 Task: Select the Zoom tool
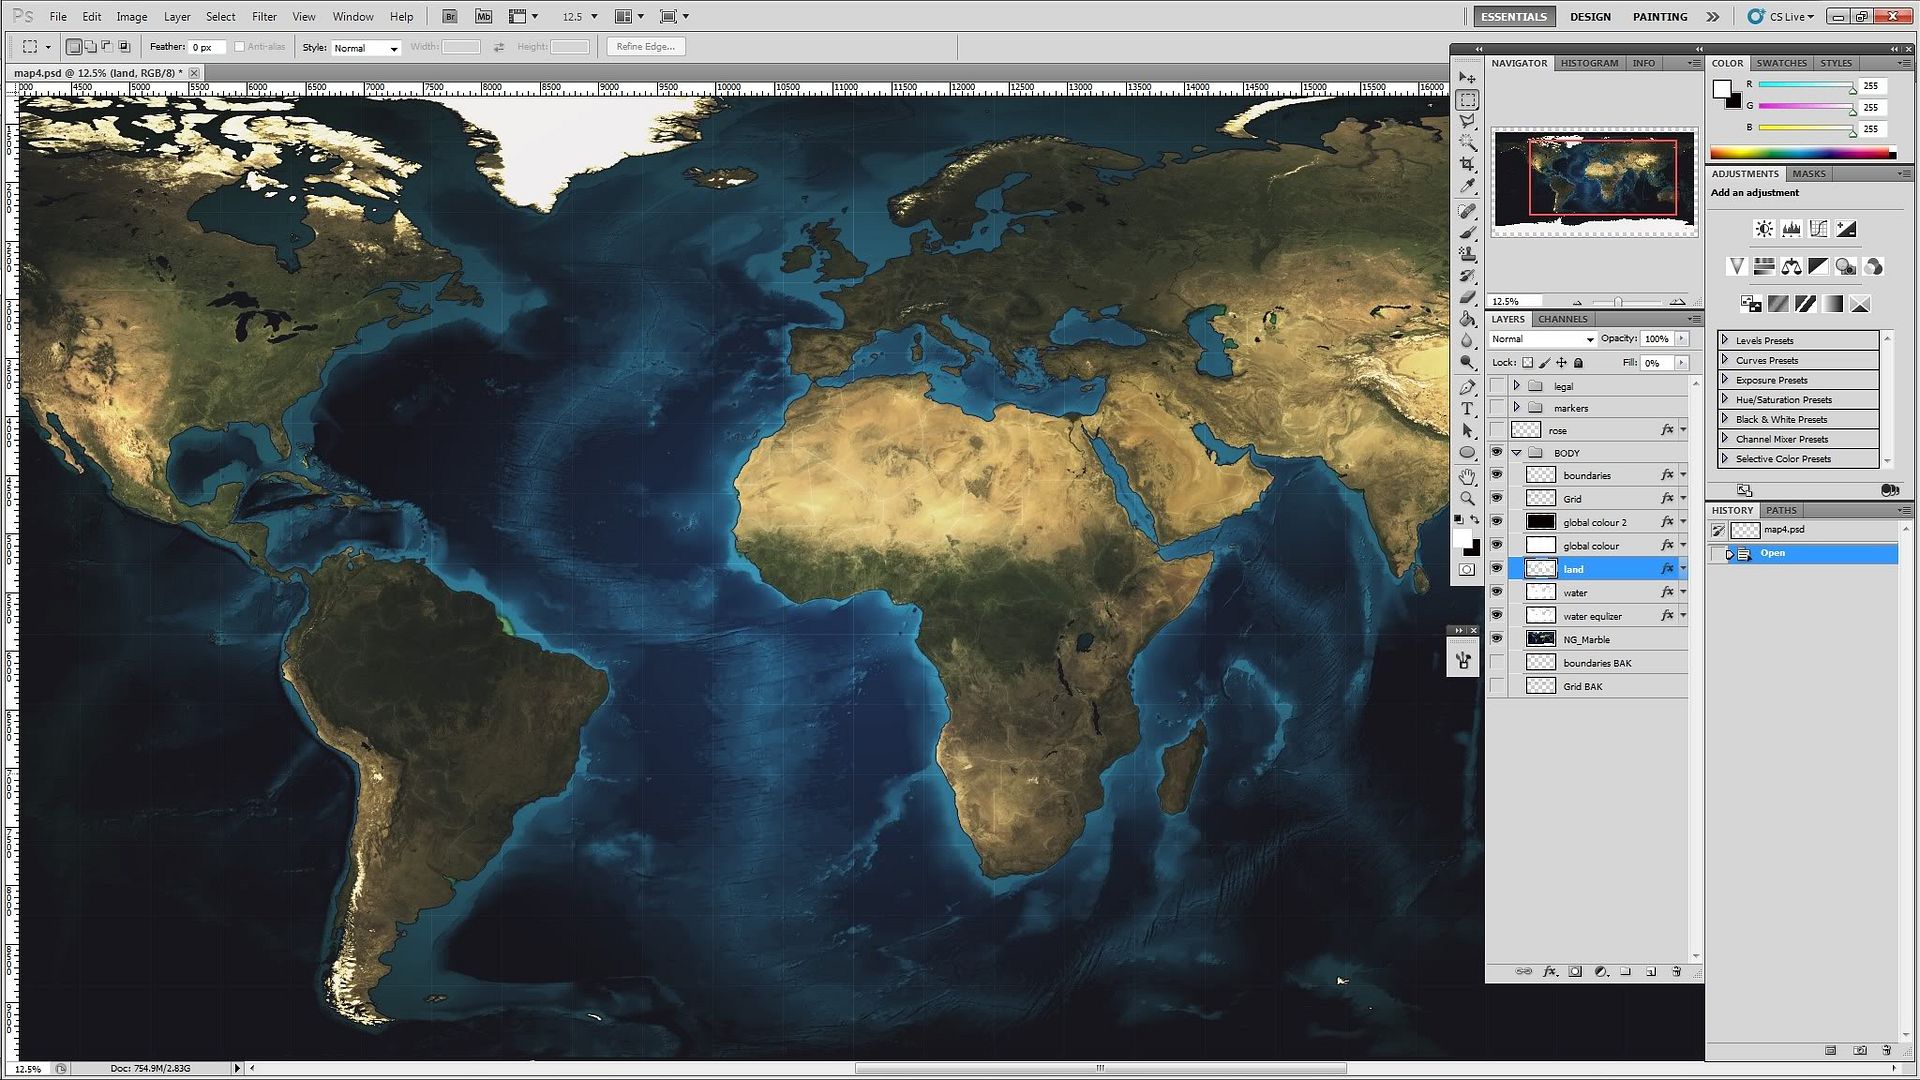tap(1468, 498)
